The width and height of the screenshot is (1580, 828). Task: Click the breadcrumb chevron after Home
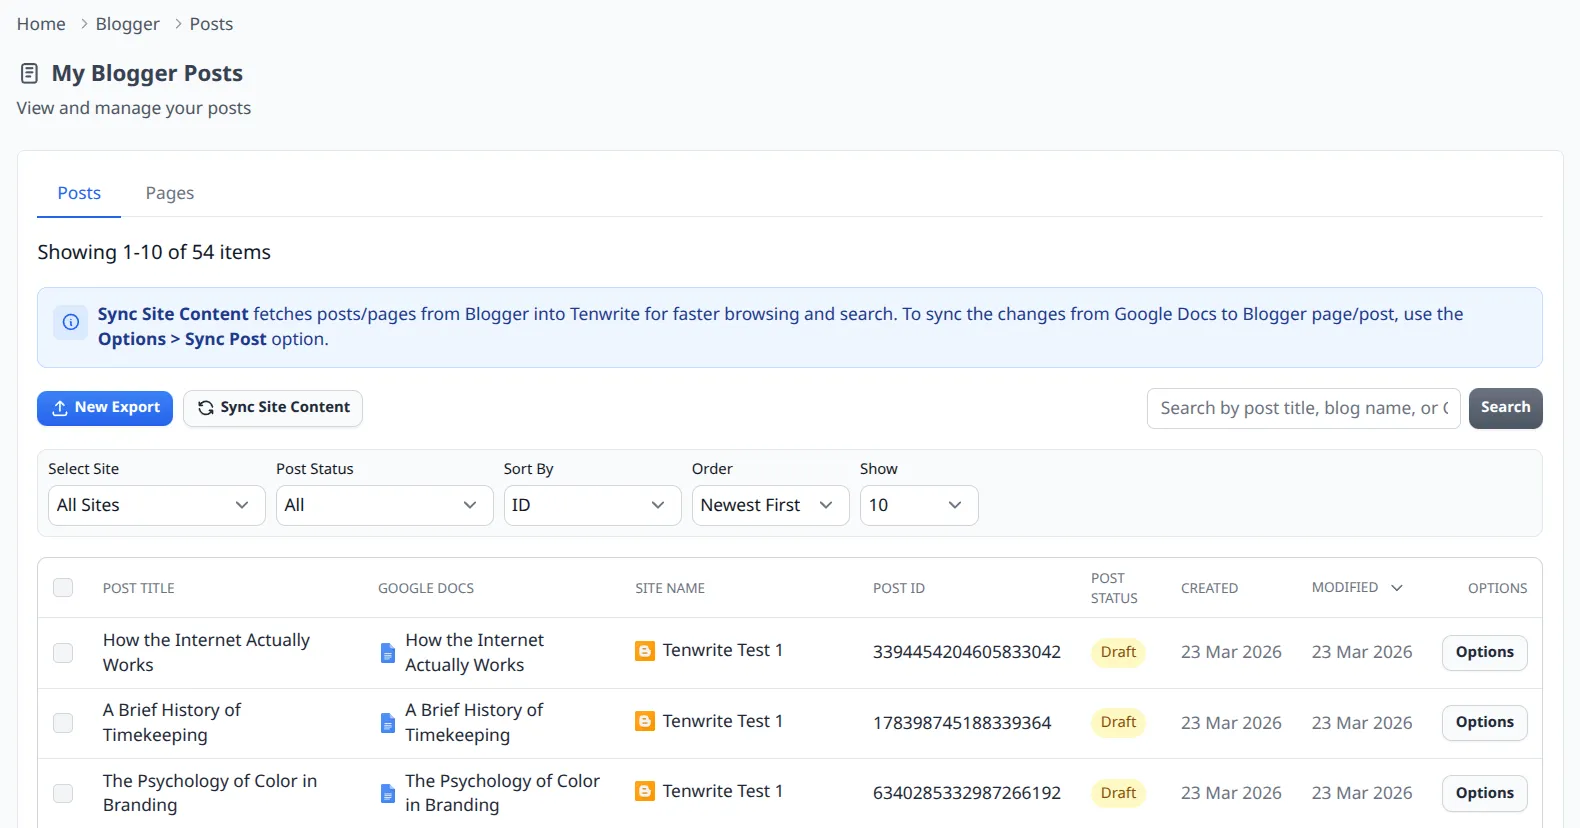click(84, 24)
